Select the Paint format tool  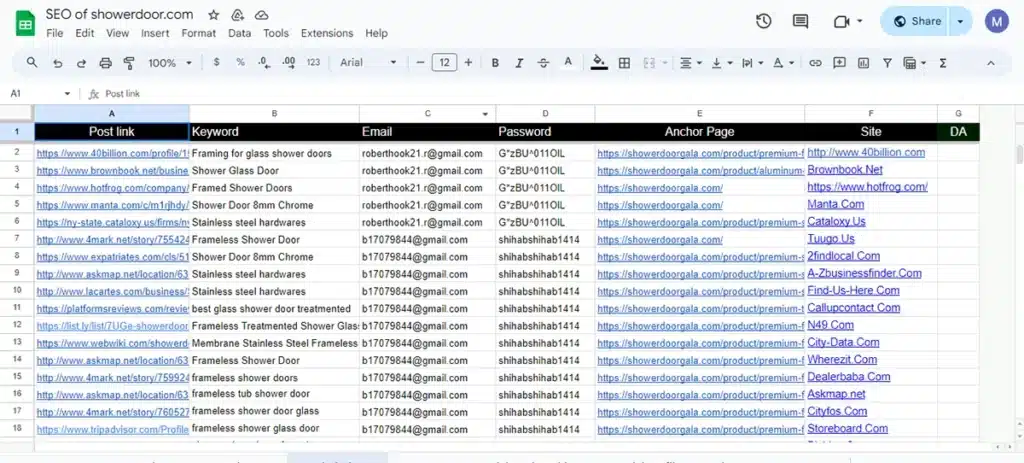coord(128,63)
